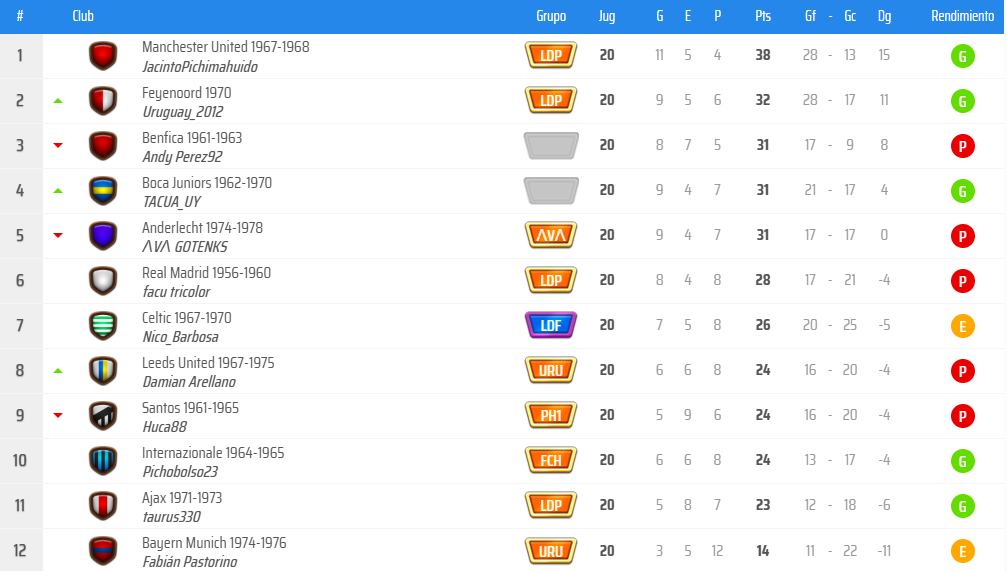Click the PH1 group badge for Santos
This screenshot has width=1007, height=571.
[551, 416]
